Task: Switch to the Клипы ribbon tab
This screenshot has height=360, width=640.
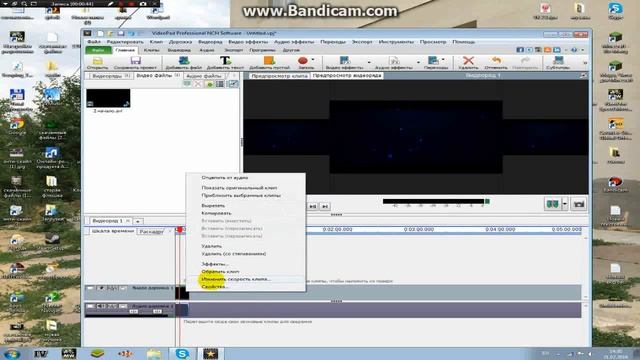Action: pyautogui.click(x=151, y=50)
